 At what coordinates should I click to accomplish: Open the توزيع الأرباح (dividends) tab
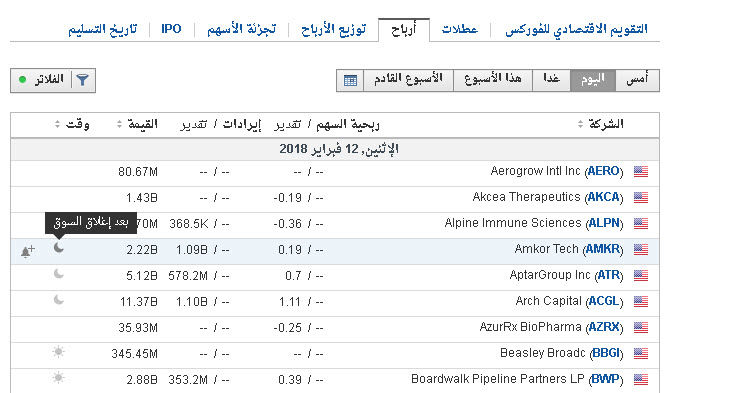pyautogui.click(x=334, y=29)
